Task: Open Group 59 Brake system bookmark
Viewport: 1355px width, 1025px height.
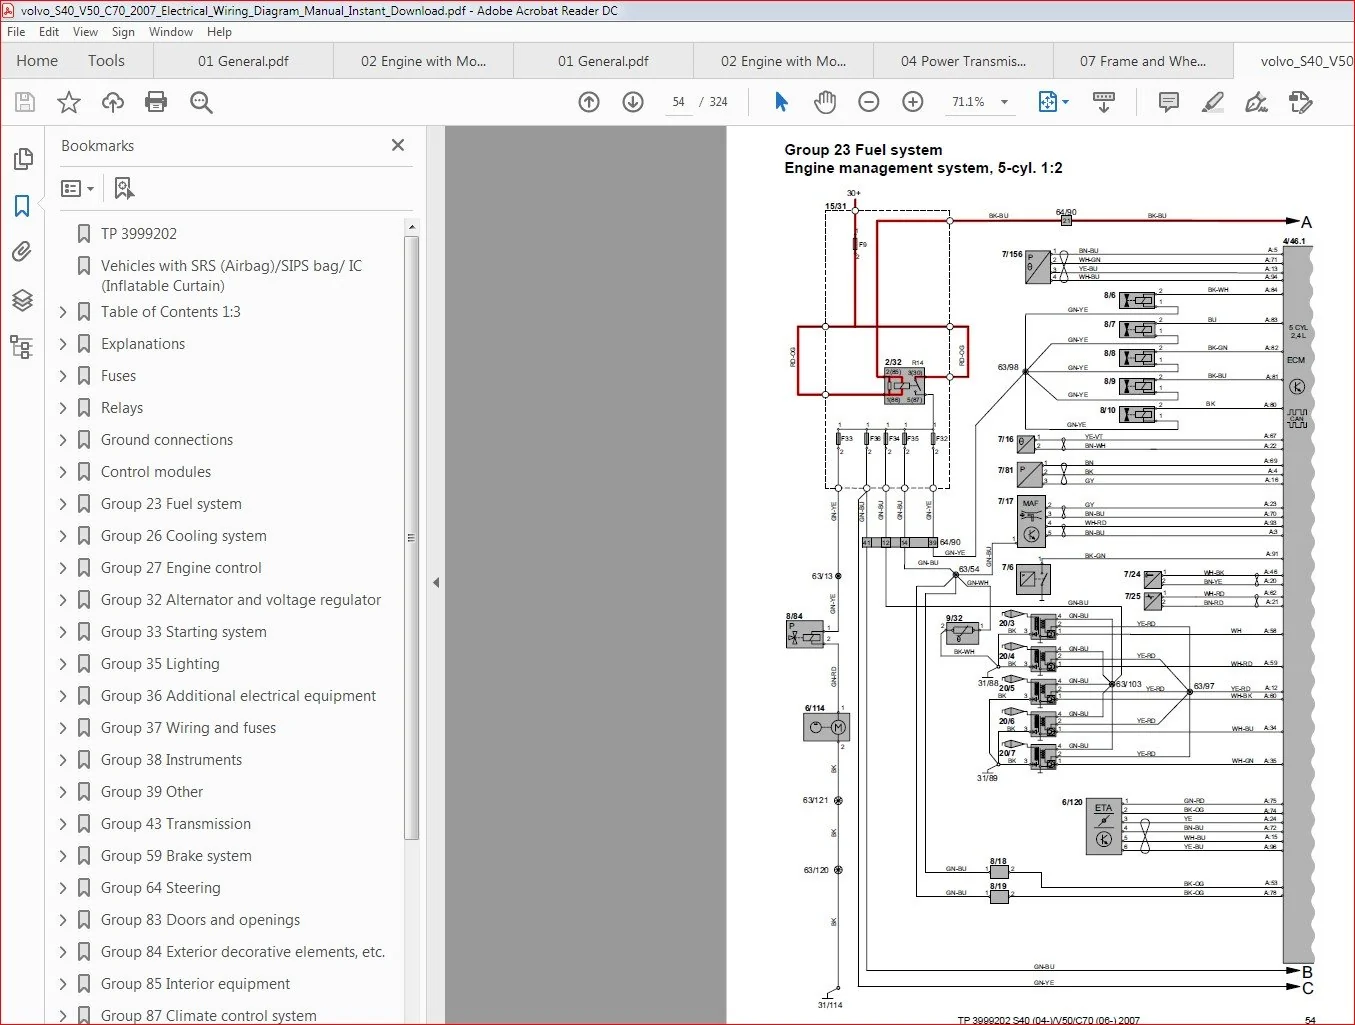Action: tap(176, 856)
